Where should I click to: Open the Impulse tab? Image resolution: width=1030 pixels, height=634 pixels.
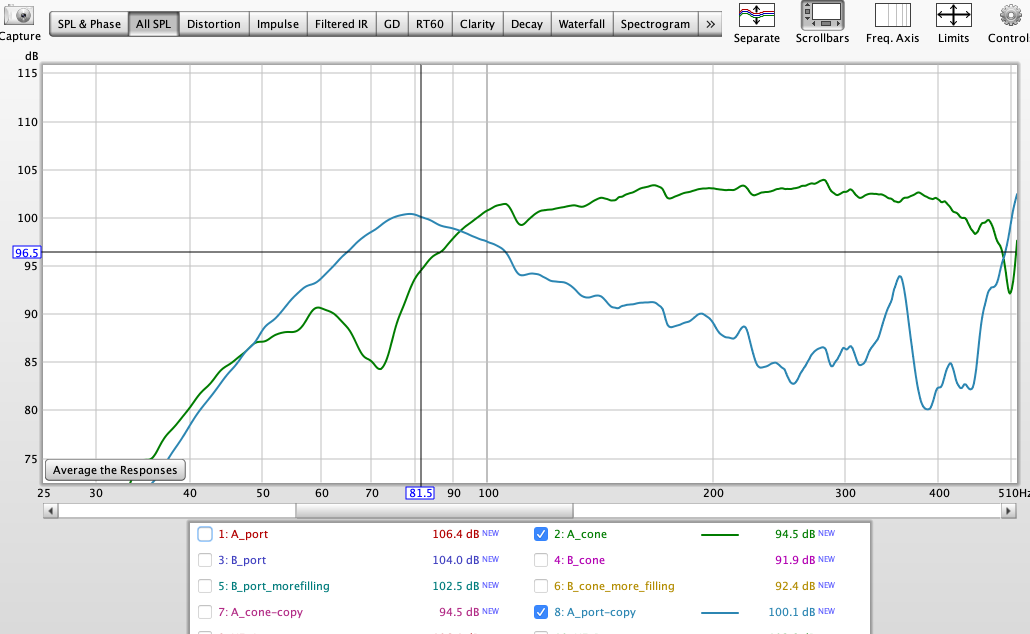tap(277, 24)
